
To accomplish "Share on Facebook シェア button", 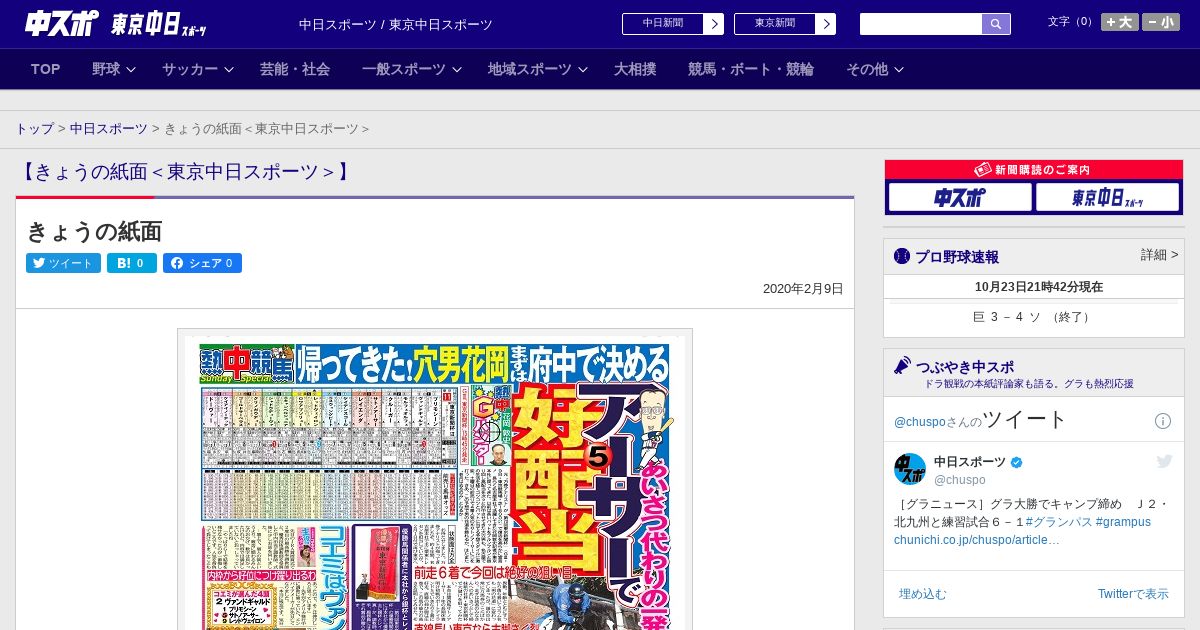I will tap(202, 263).
